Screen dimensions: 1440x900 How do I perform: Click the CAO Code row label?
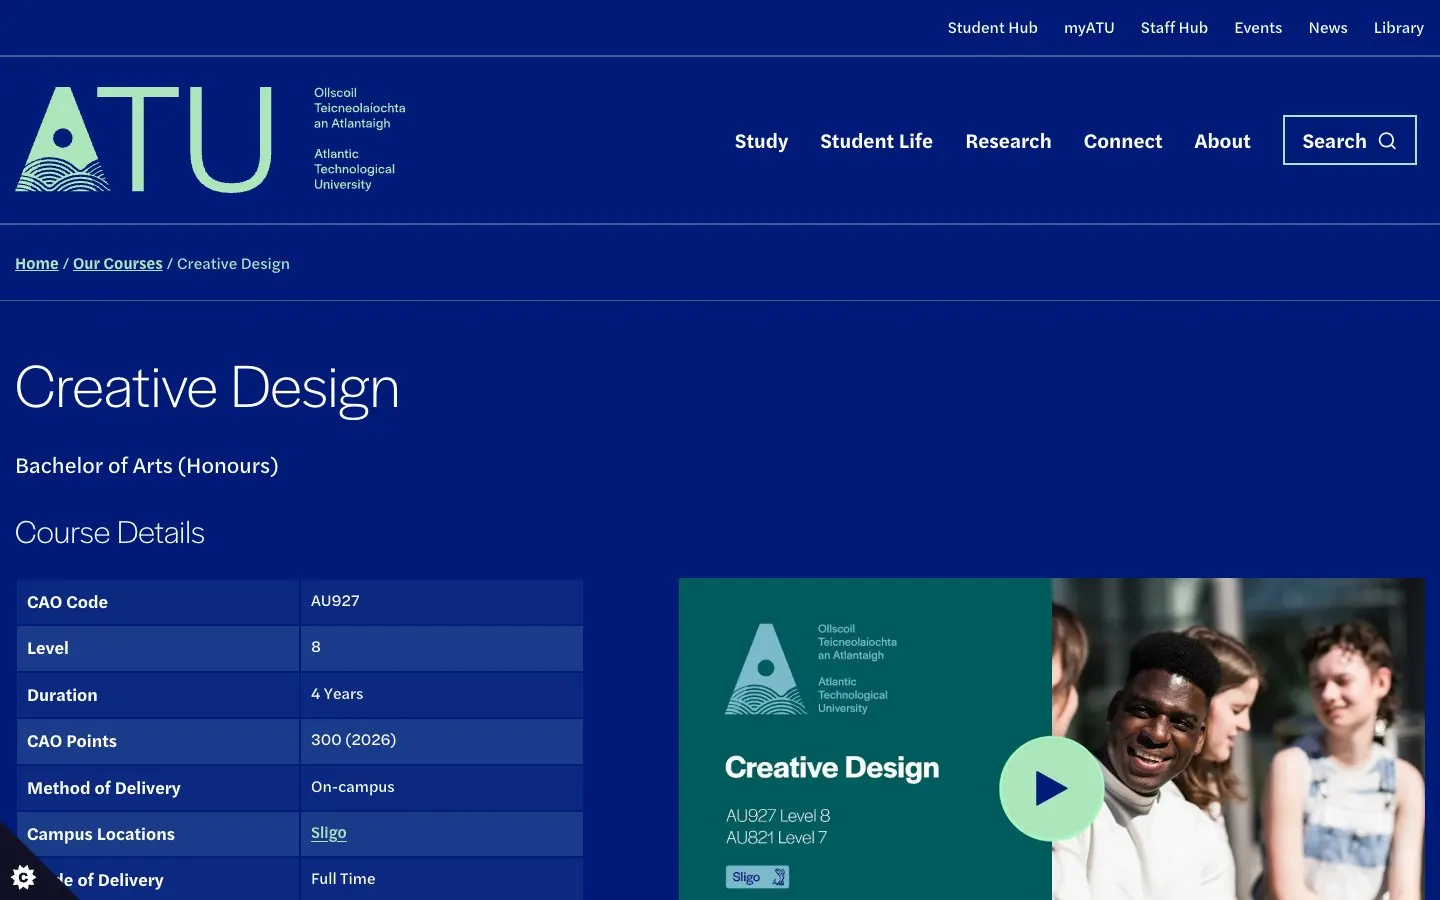(x=67, y=602)
